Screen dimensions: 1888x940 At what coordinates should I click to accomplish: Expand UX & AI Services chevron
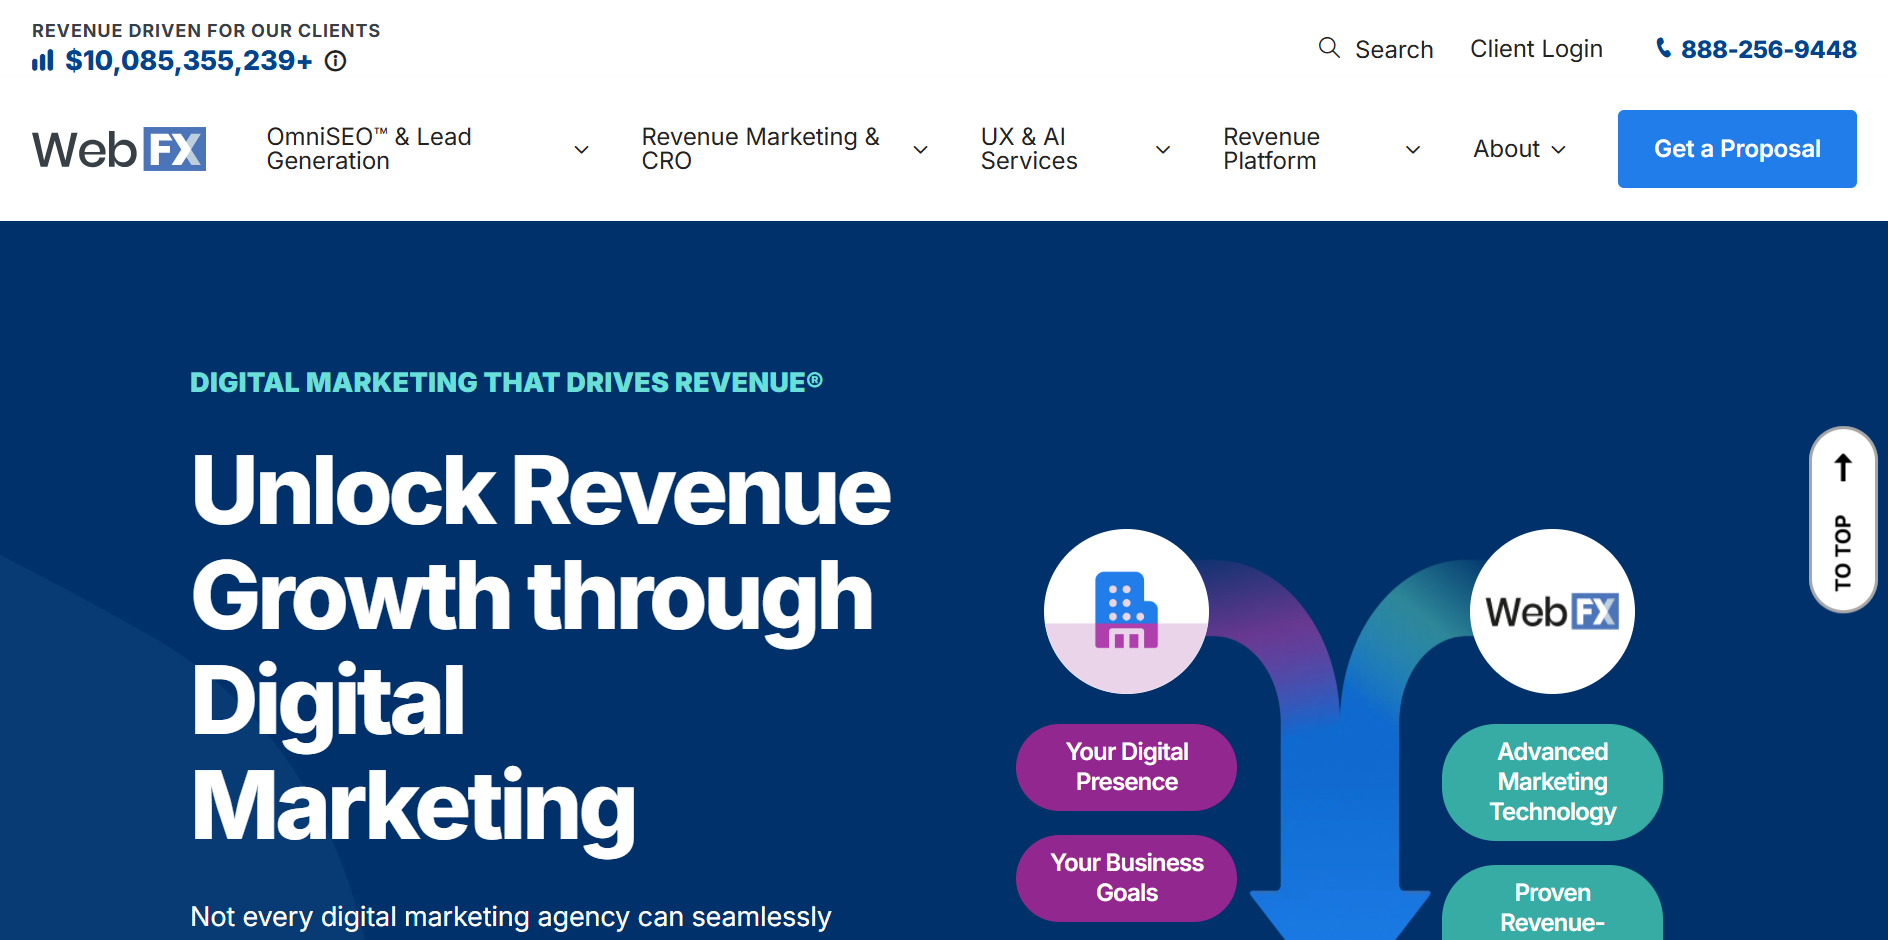[1163, 150]
